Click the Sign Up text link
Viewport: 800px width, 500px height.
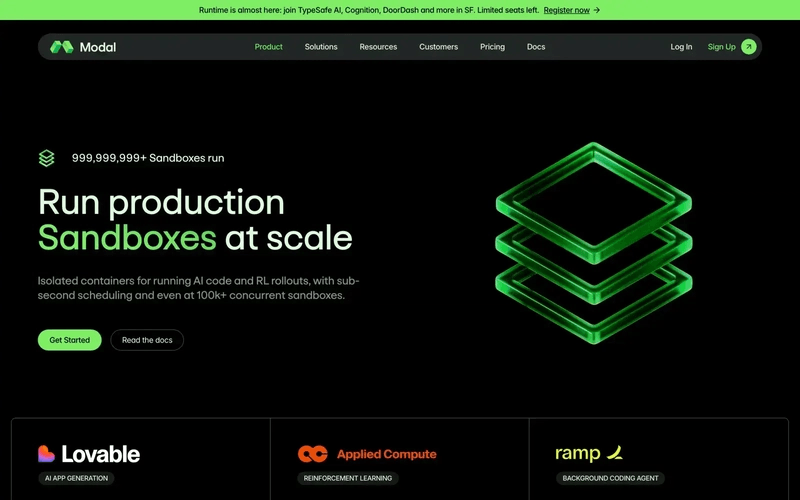pyautogui.click(x=721, y=47)
